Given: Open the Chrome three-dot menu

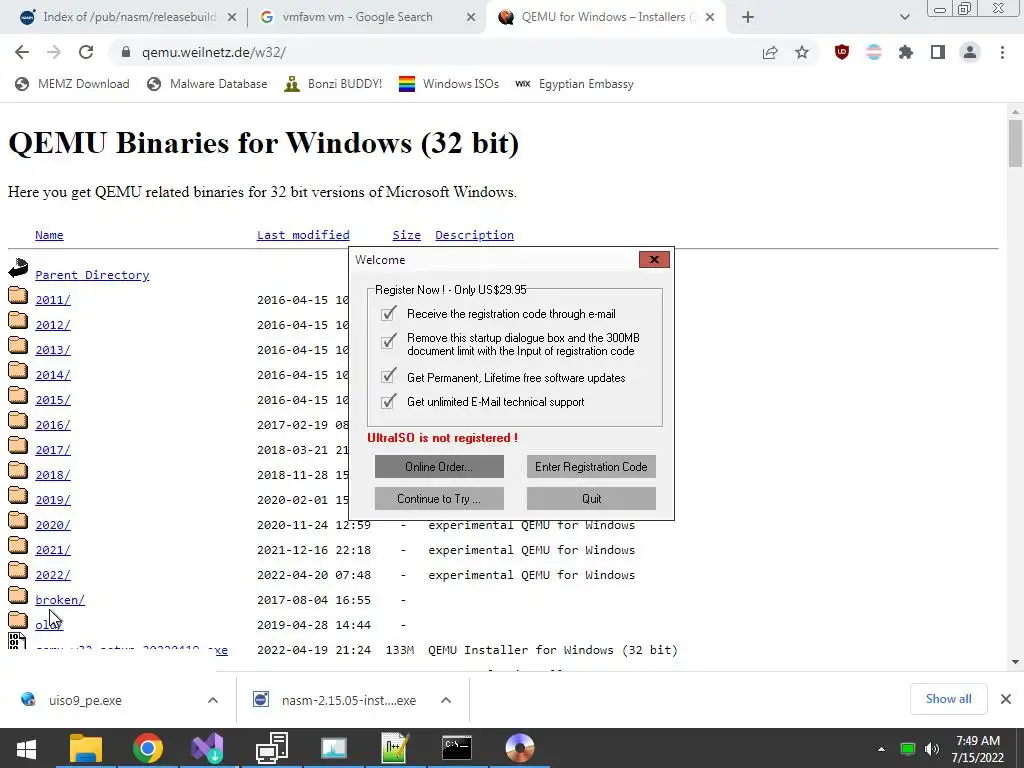Looking at the screenshot, I should (x=1002, y=52).
